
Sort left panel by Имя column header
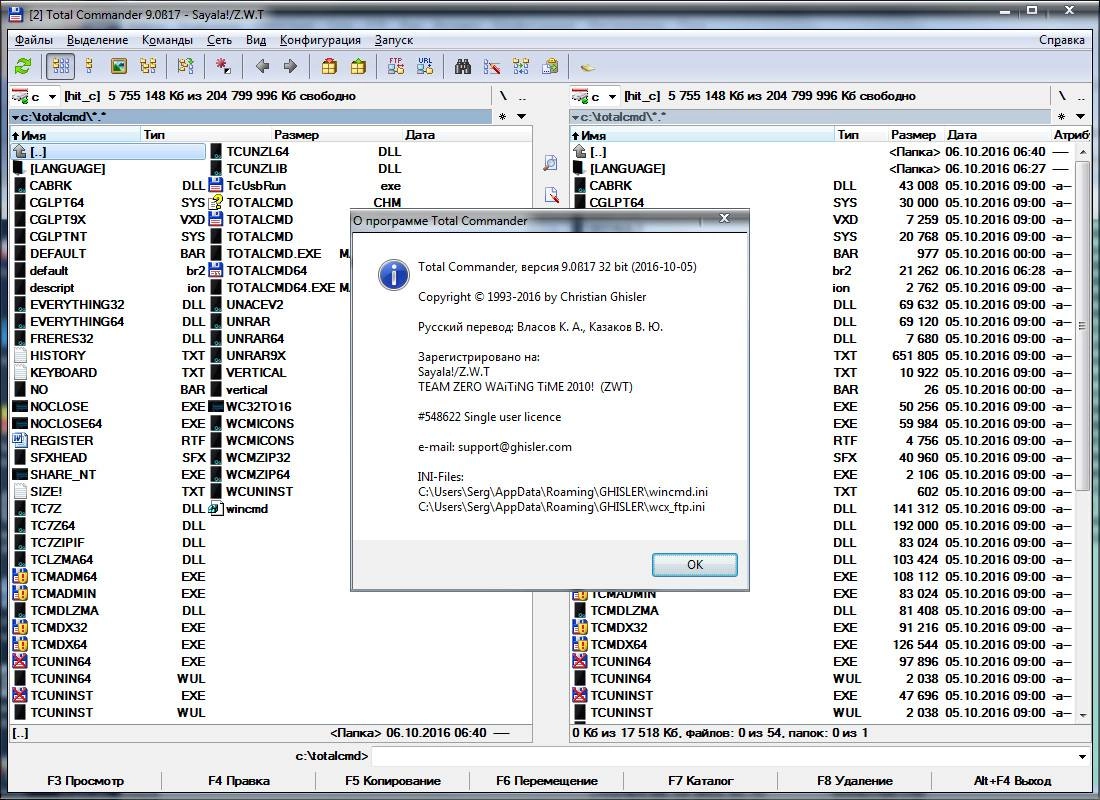(75, 135)
